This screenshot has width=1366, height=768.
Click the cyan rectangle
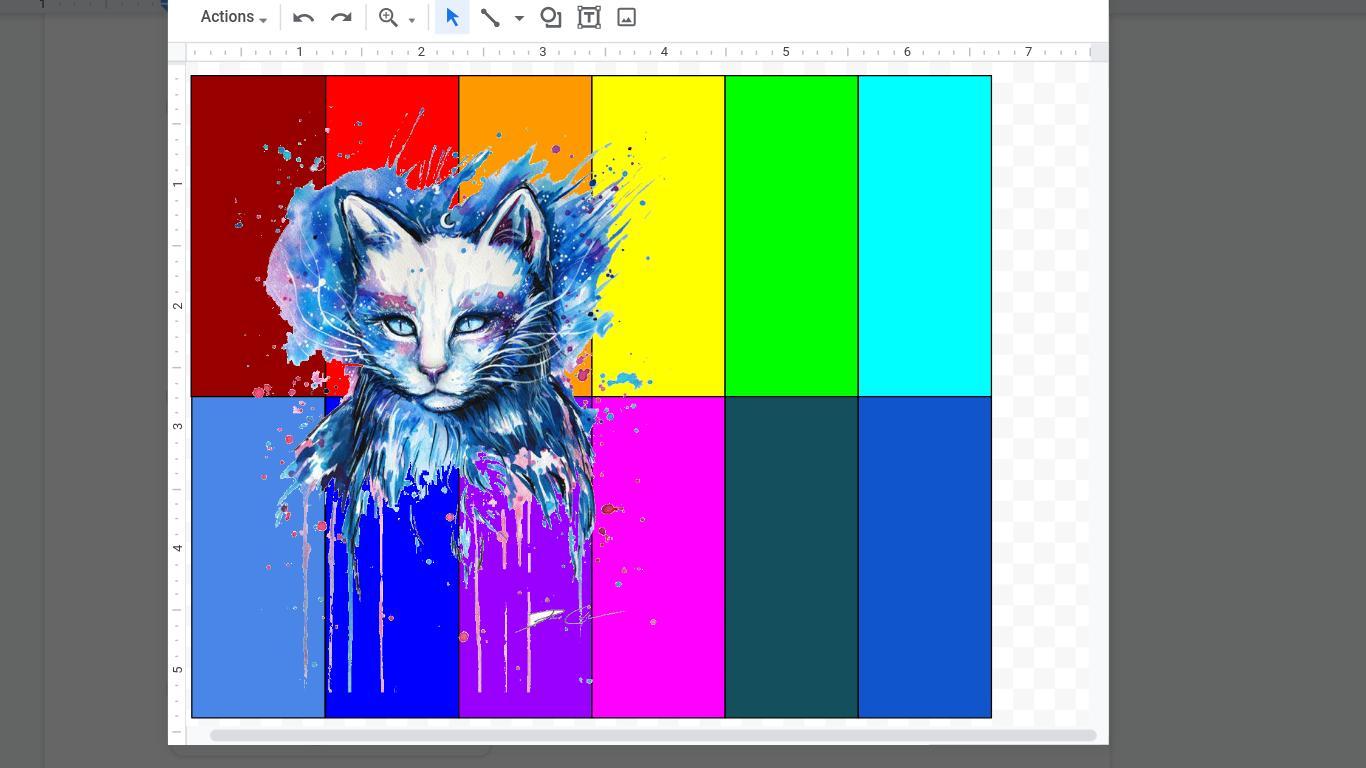924,236
